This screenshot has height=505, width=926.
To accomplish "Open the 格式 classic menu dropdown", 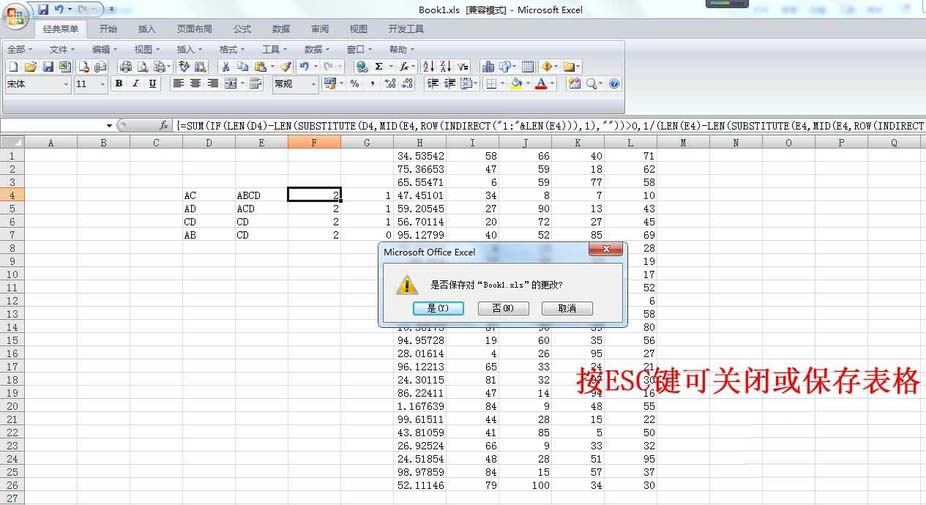I will coord(232,49).
